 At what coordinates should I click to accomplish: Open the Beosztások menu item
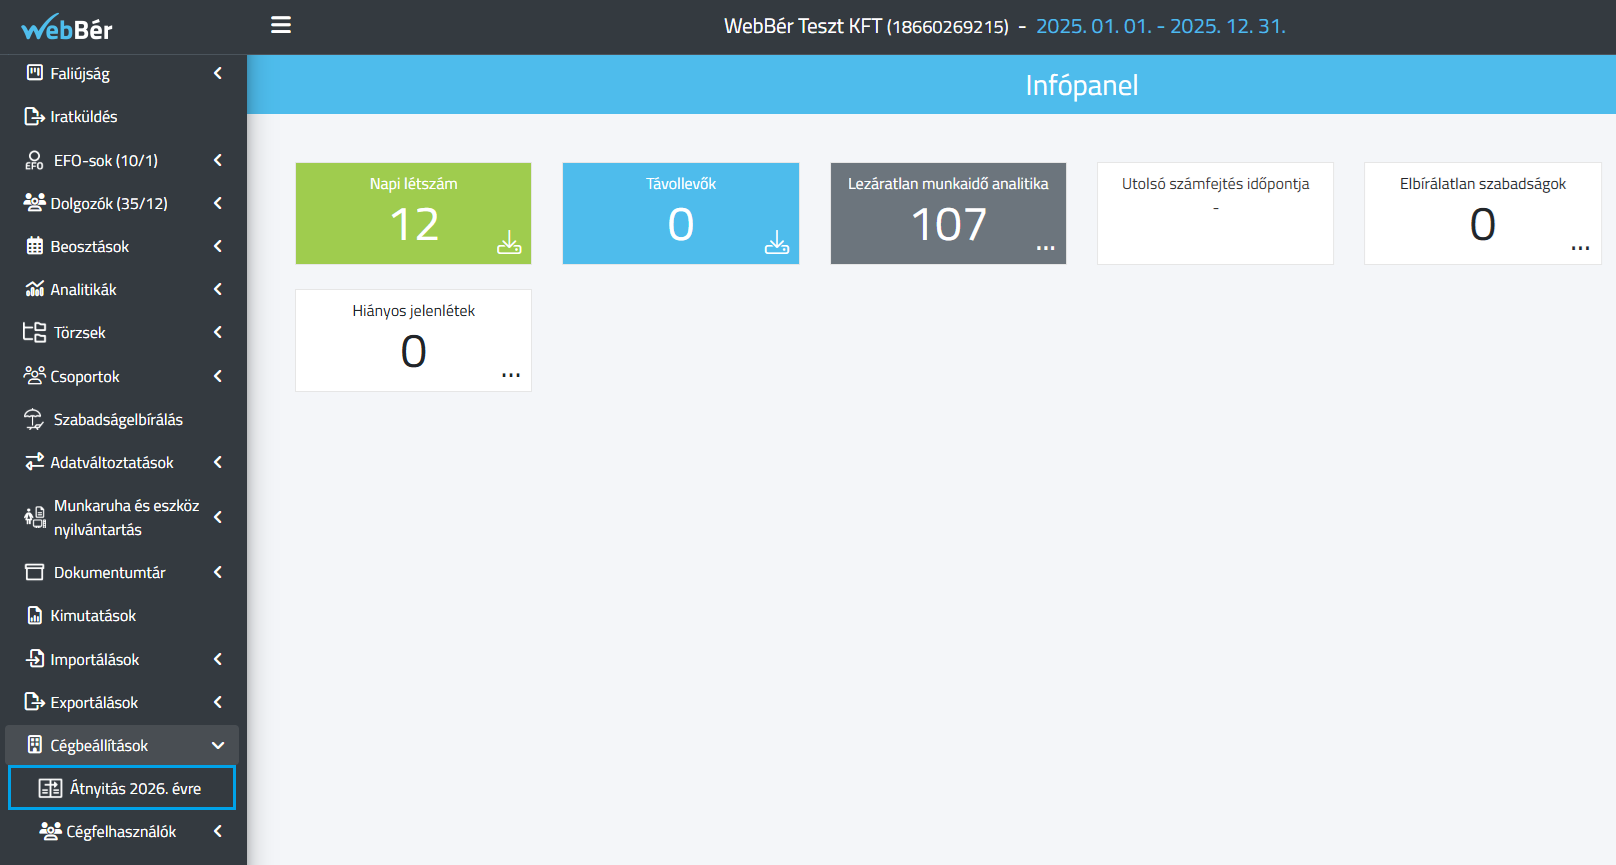[90, 247]
